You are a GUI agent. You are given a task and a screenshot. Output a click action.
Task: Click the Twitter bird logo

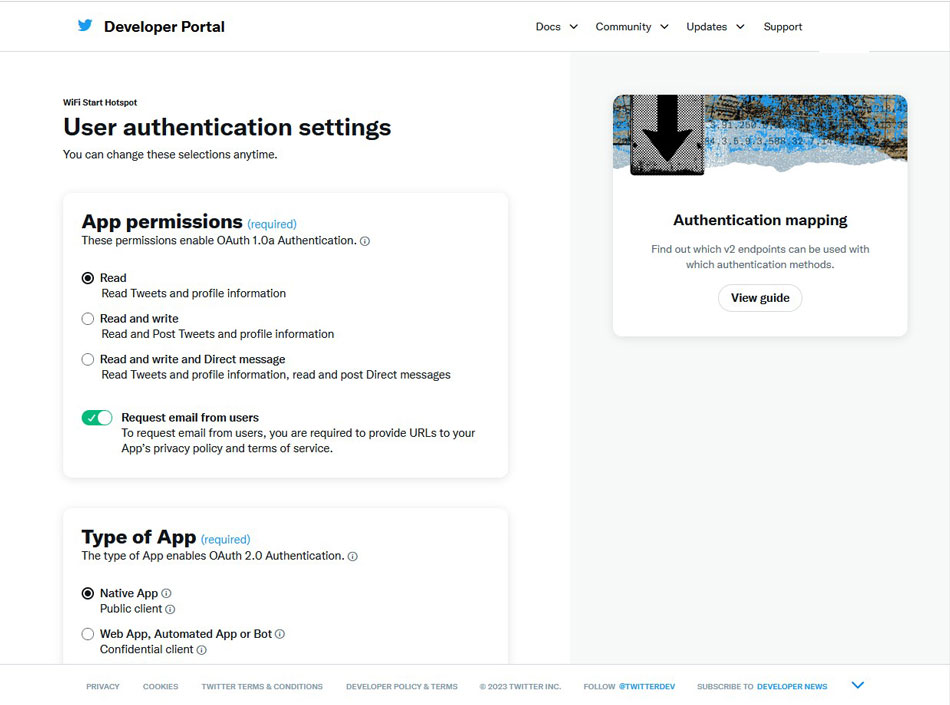[x=85, y=26]
